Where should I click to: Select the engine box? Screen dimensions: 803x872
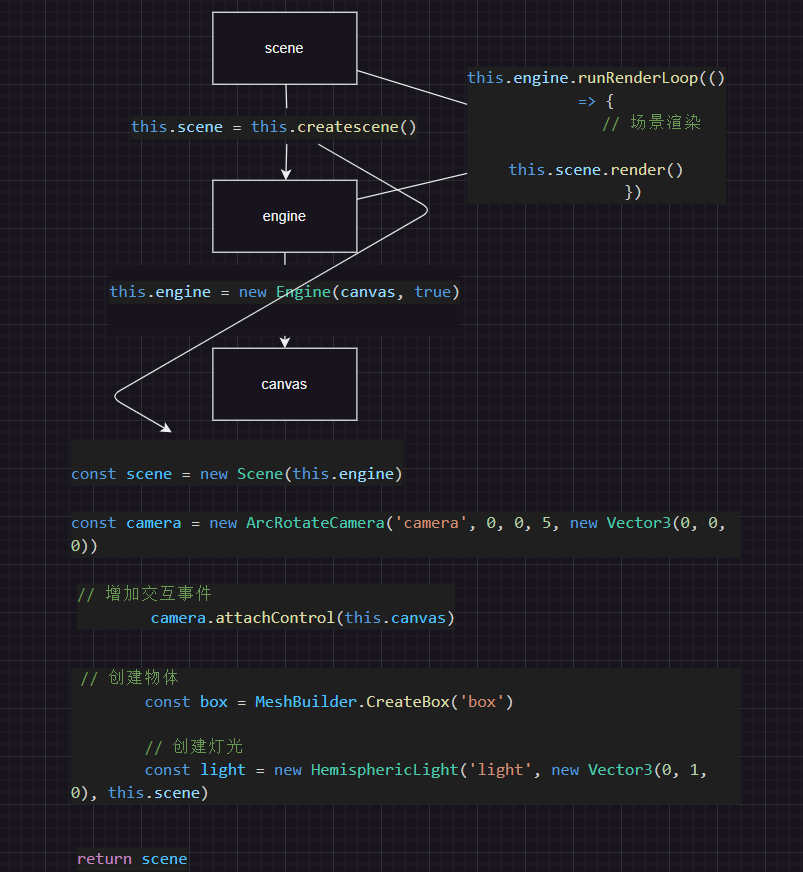[x=284, y=216]
